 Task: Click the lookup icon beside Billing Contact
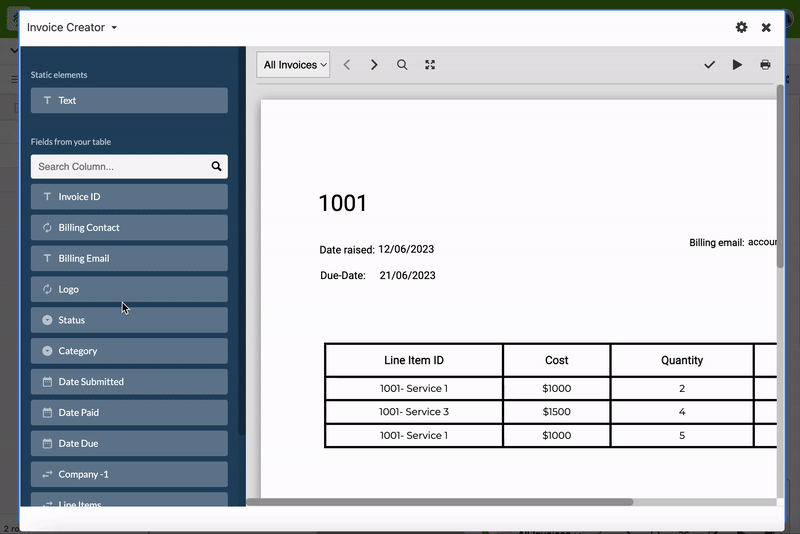[x=47, y=227]
